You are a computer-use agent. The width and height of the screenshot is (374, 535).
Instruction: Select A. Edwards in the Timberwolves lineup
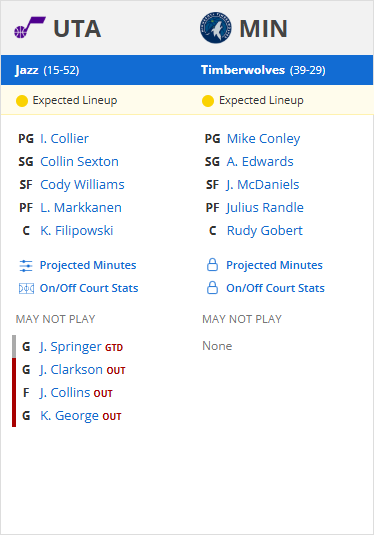(260, 161)
